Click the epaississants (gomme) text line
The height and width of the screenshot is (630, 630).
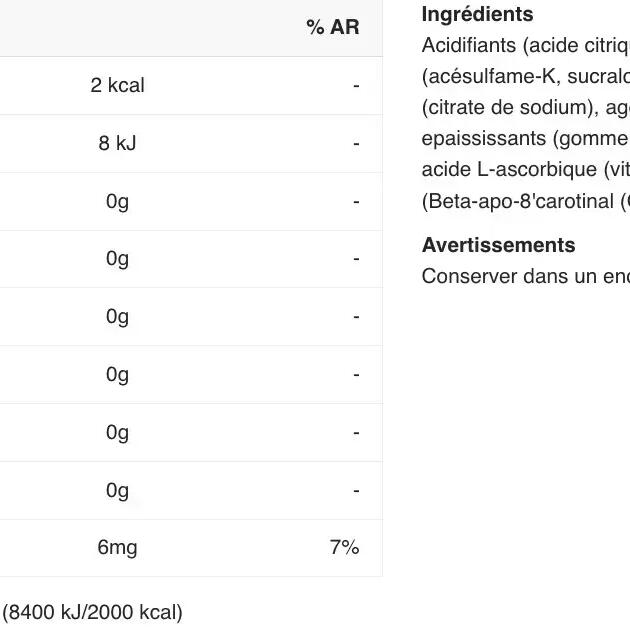click(x=525, y=139)
